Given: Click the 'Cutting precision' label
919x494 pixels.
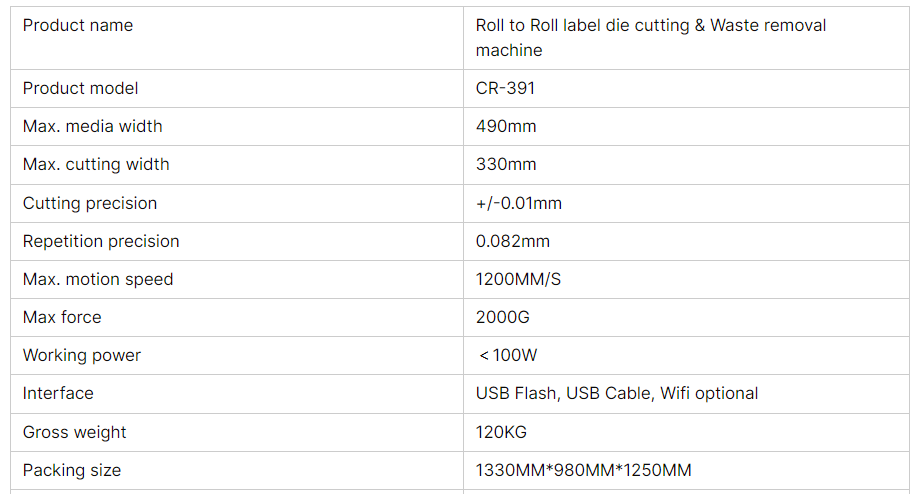Looking at the screenshot, I should pos(90,203).
